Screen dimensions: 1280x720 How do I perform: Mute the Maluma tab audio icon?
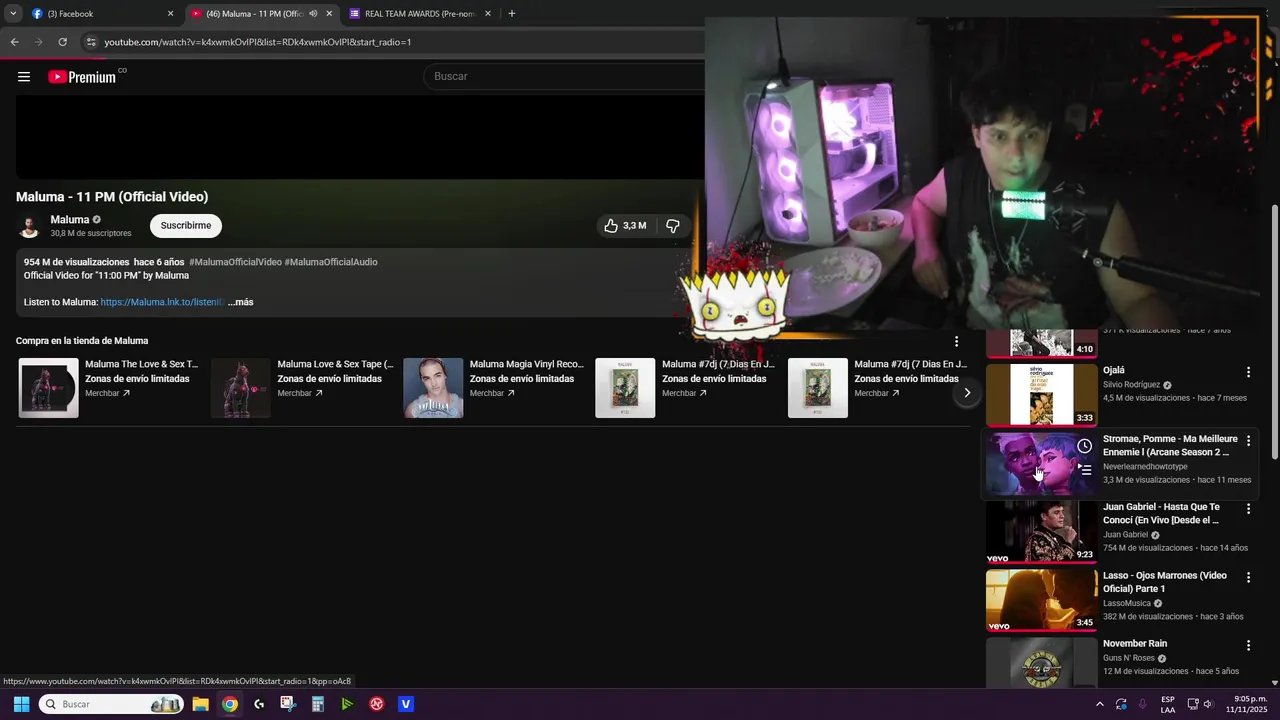tap(313, 14)
